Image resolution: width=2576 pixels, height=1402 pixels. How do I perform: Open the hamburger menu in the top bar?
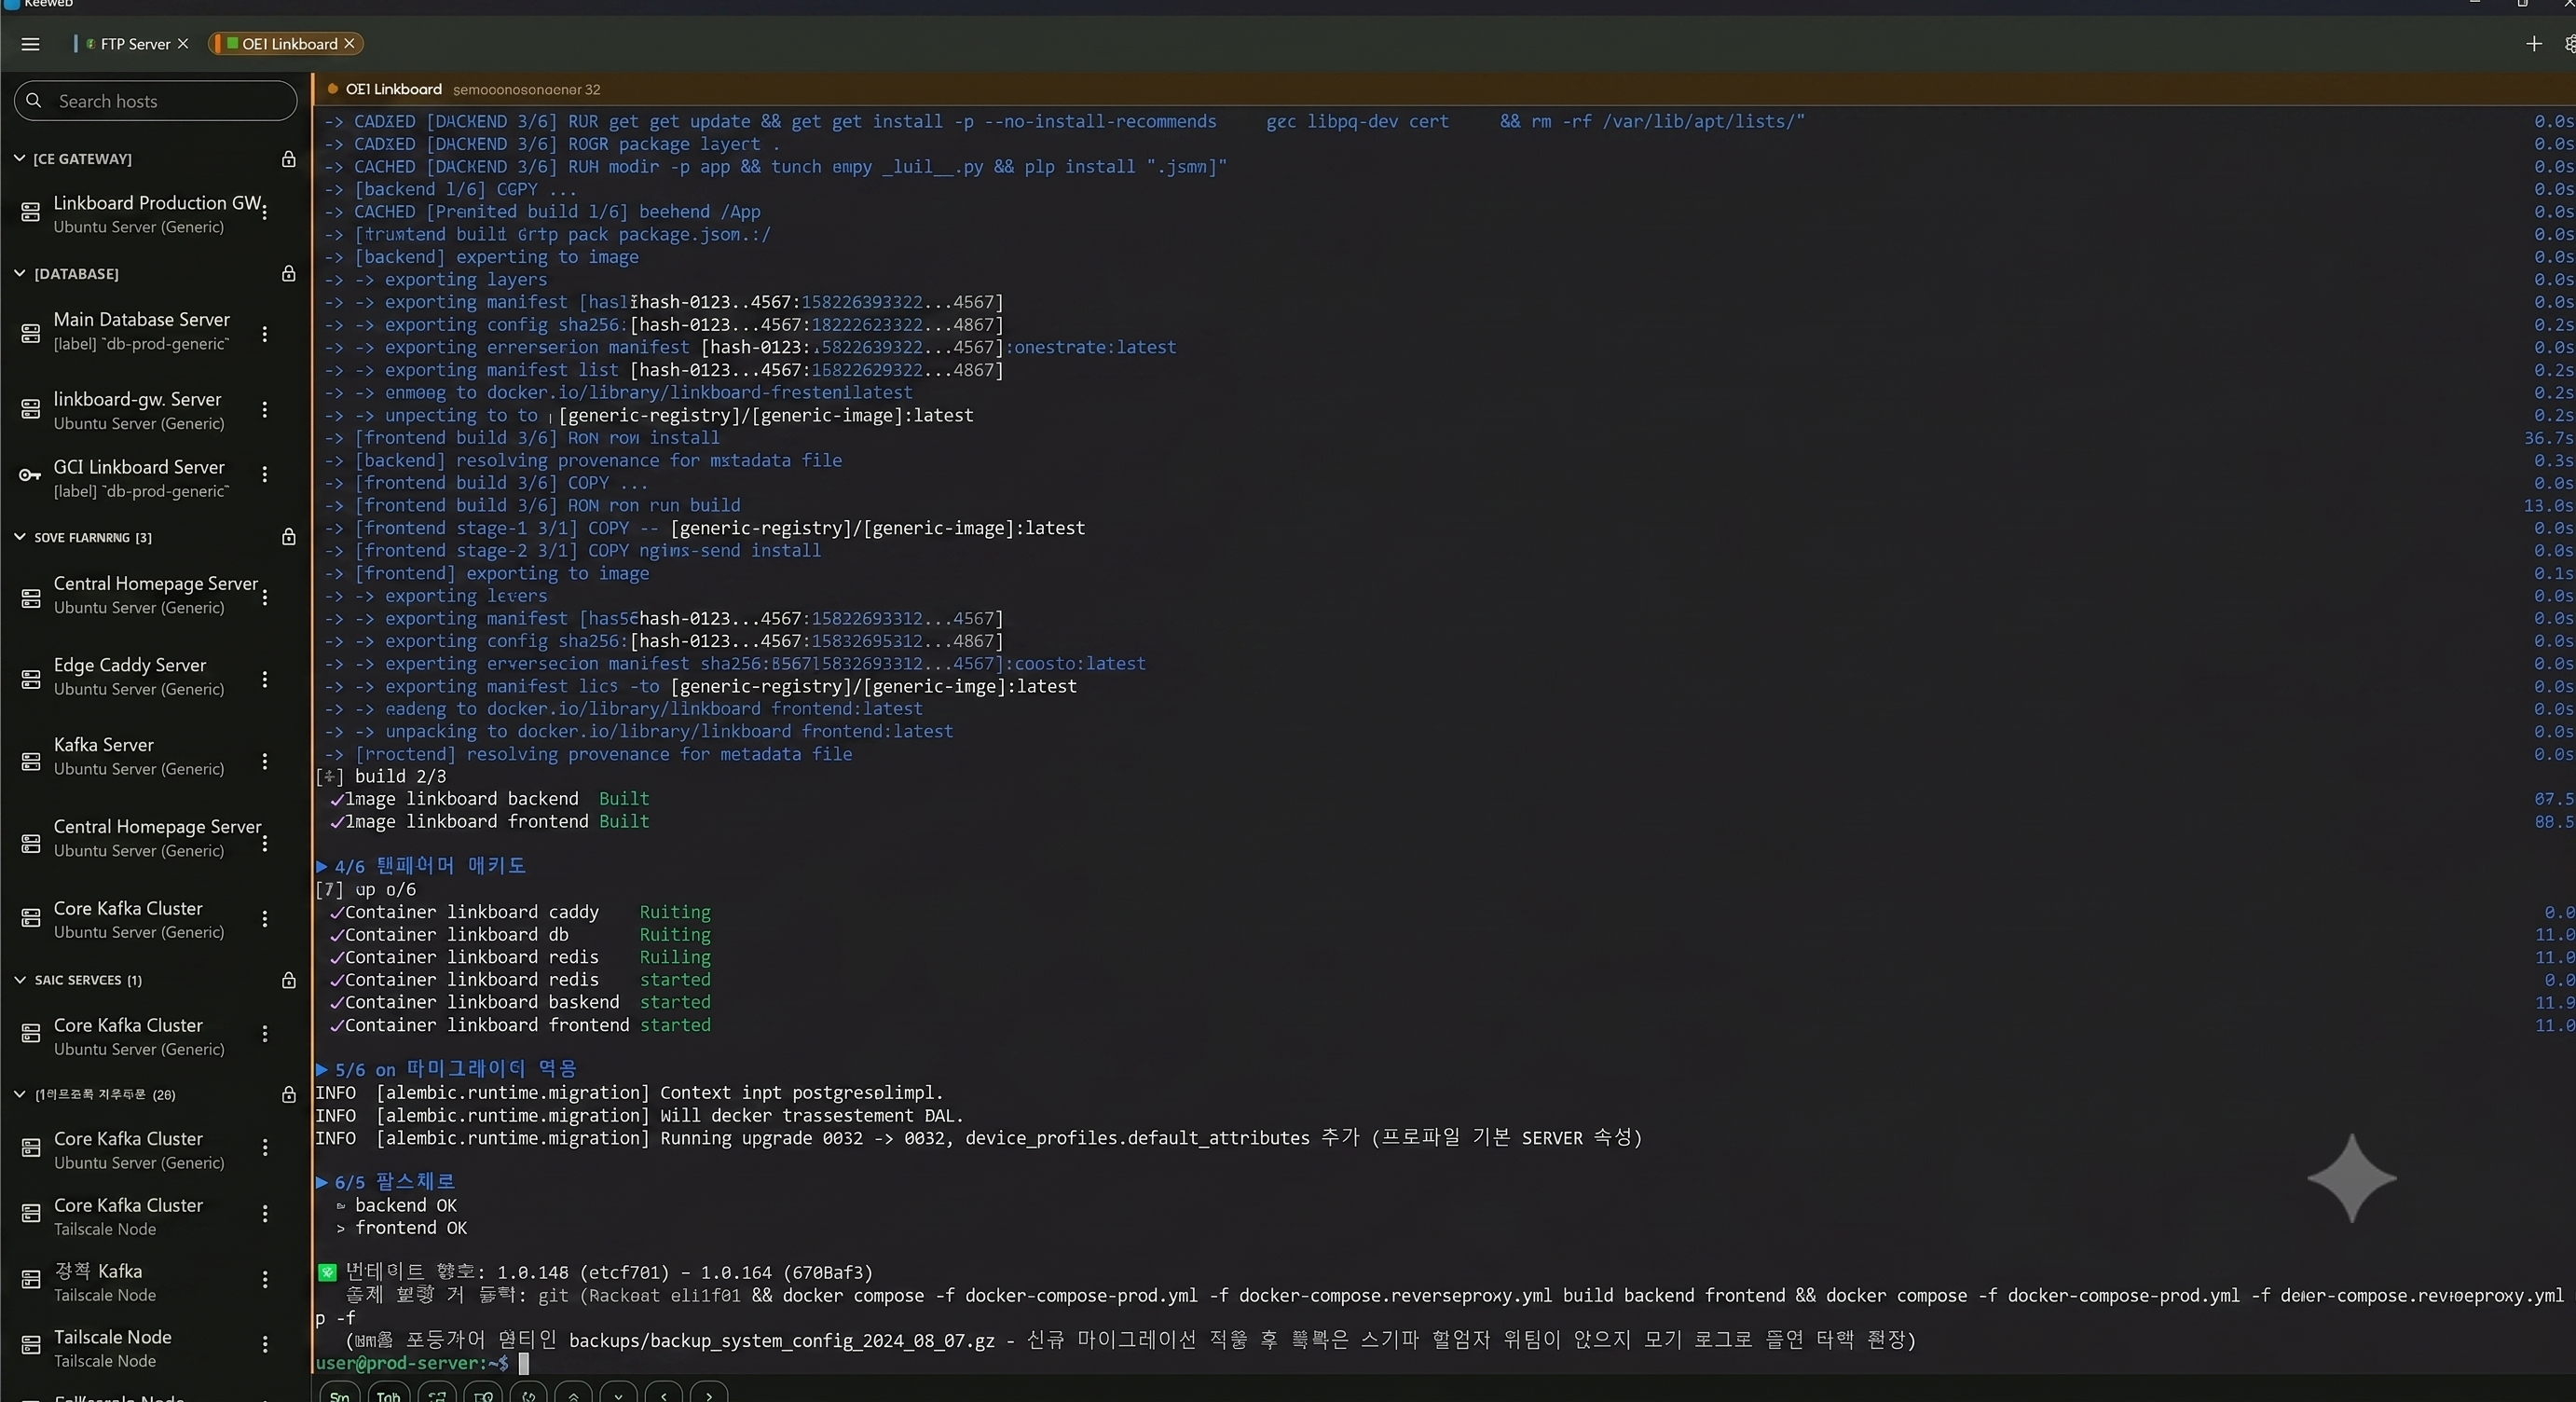click(30, 44)
